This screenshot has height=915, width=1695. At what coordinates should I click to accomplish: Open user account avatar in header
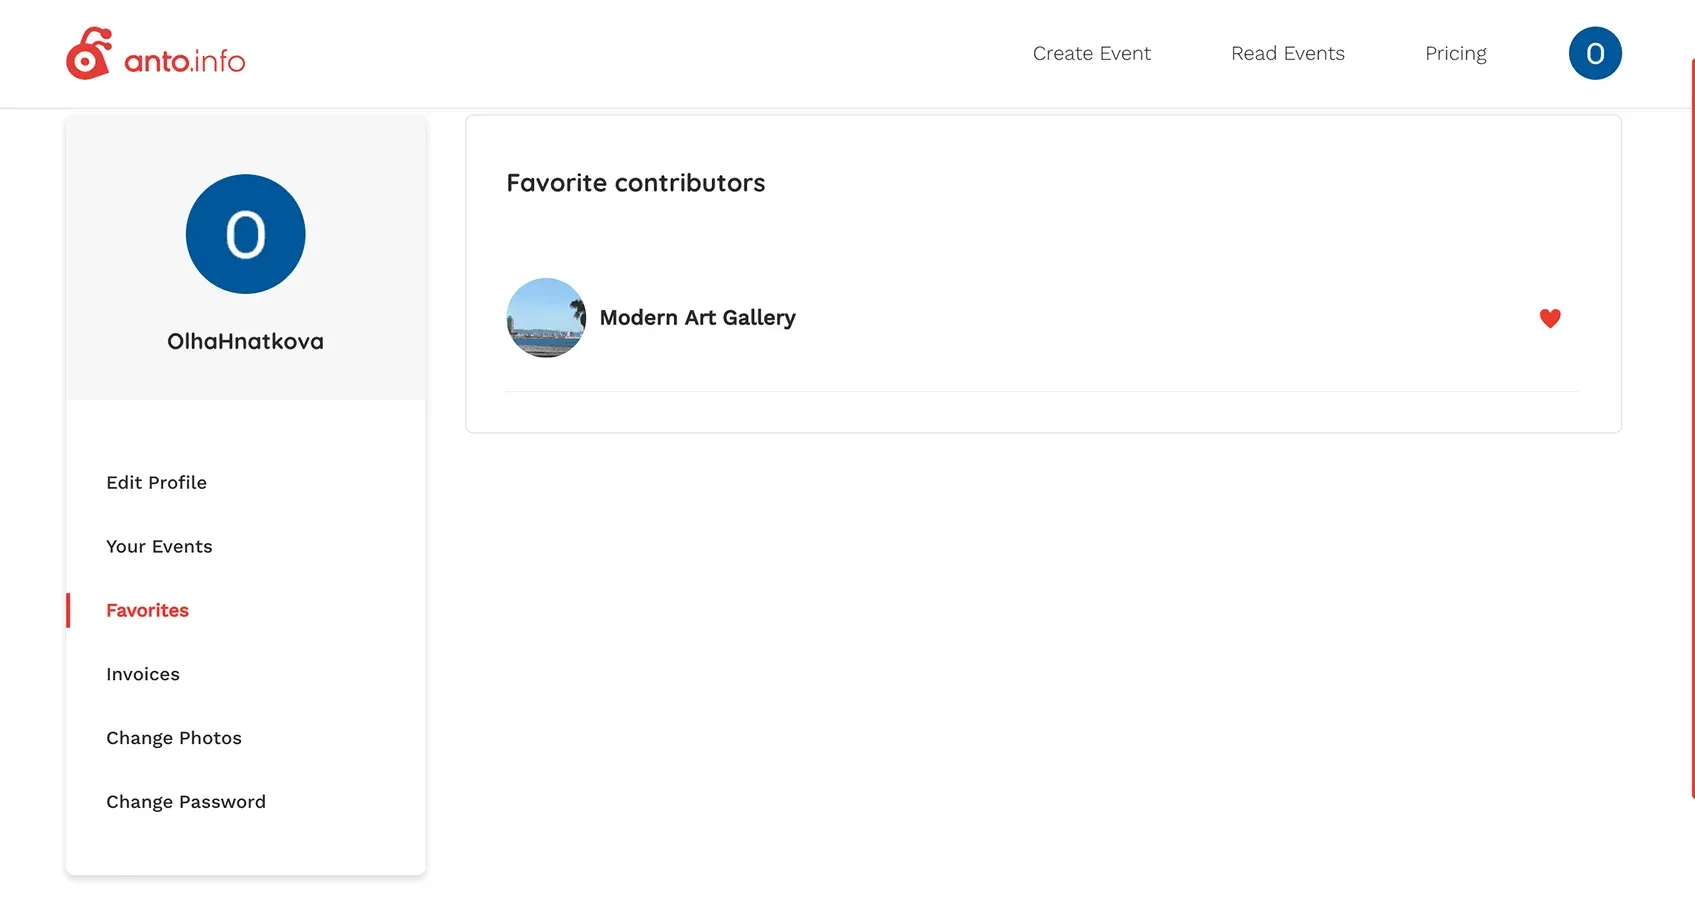tap(1594, 54)
